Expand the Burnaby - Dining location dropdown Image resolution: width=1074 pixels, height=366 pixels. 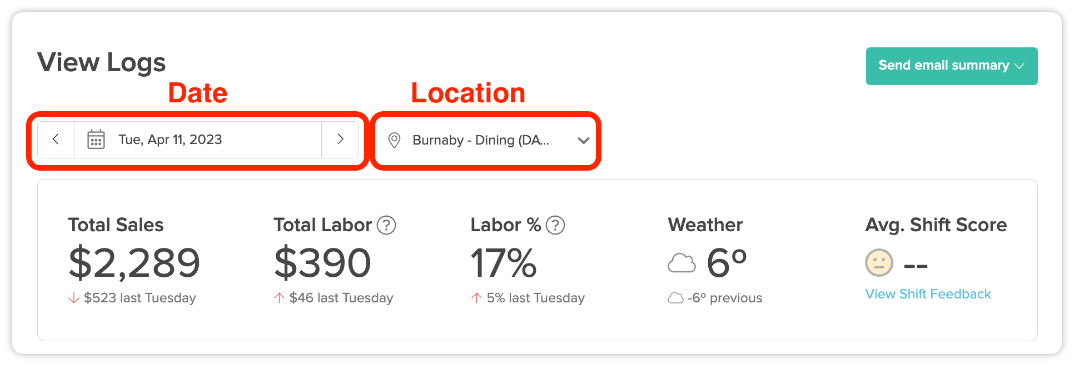pyautogui.click(x=487, y=141)
